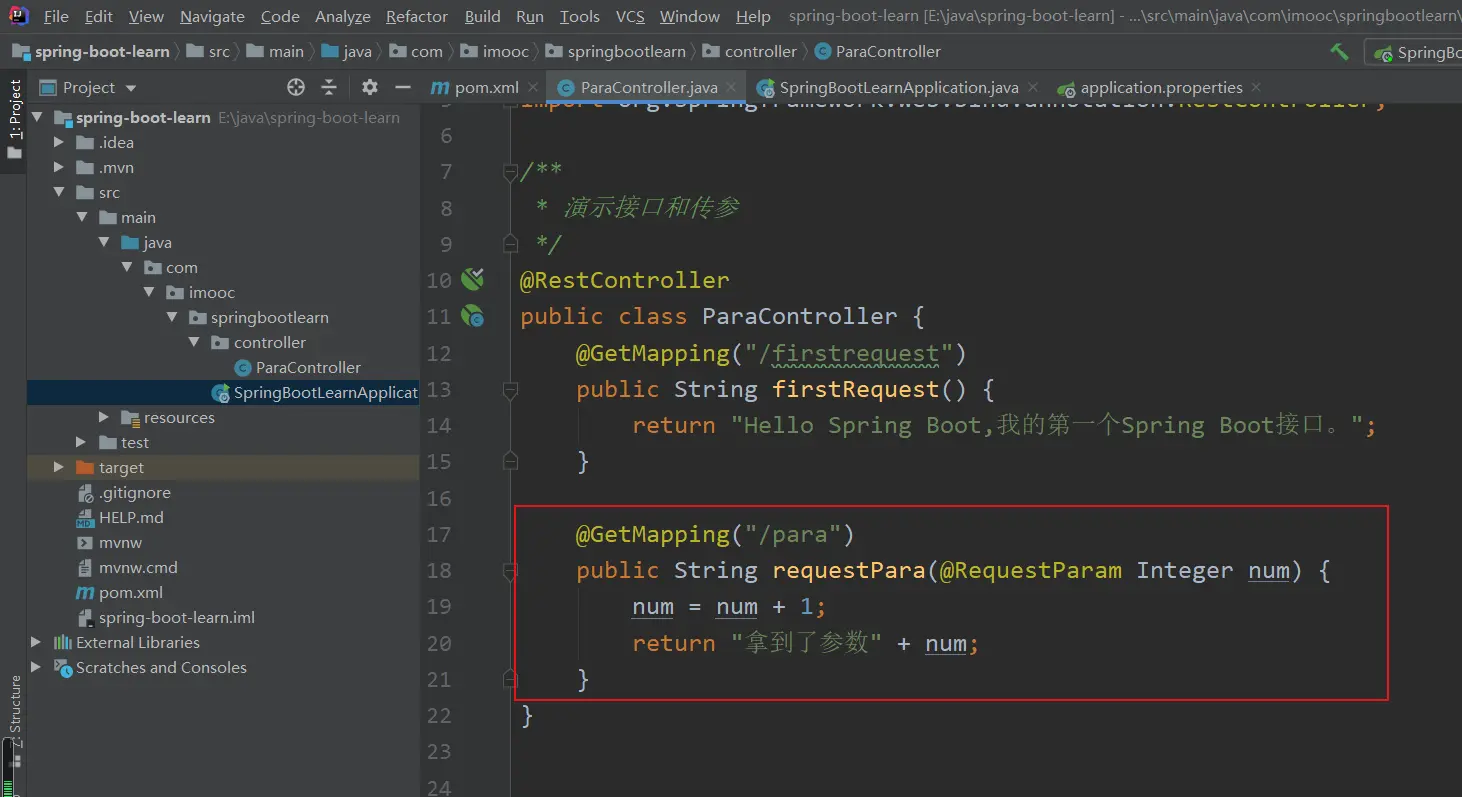Click controller in the breadcrumb path
Viewport: 1462px width, 797px height.
point(760,51)
